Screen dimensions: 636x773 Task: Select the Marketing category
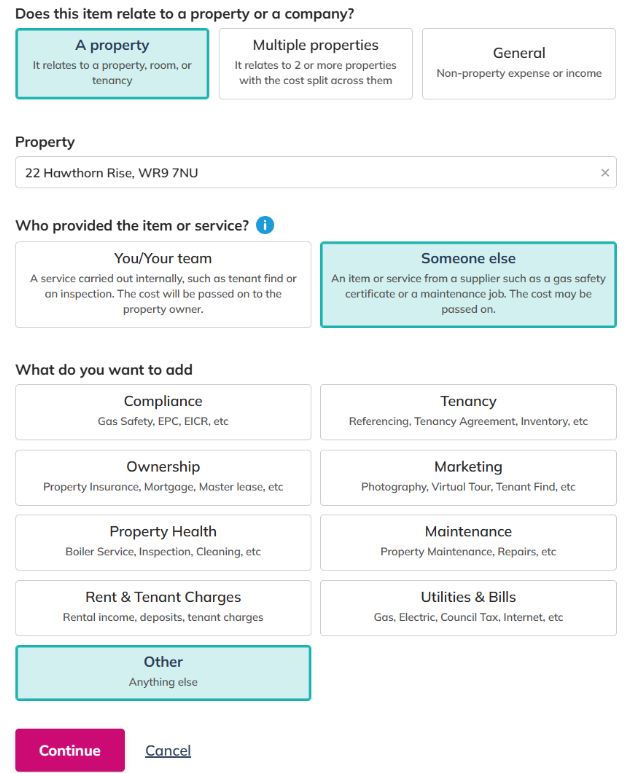coord(468,478)
